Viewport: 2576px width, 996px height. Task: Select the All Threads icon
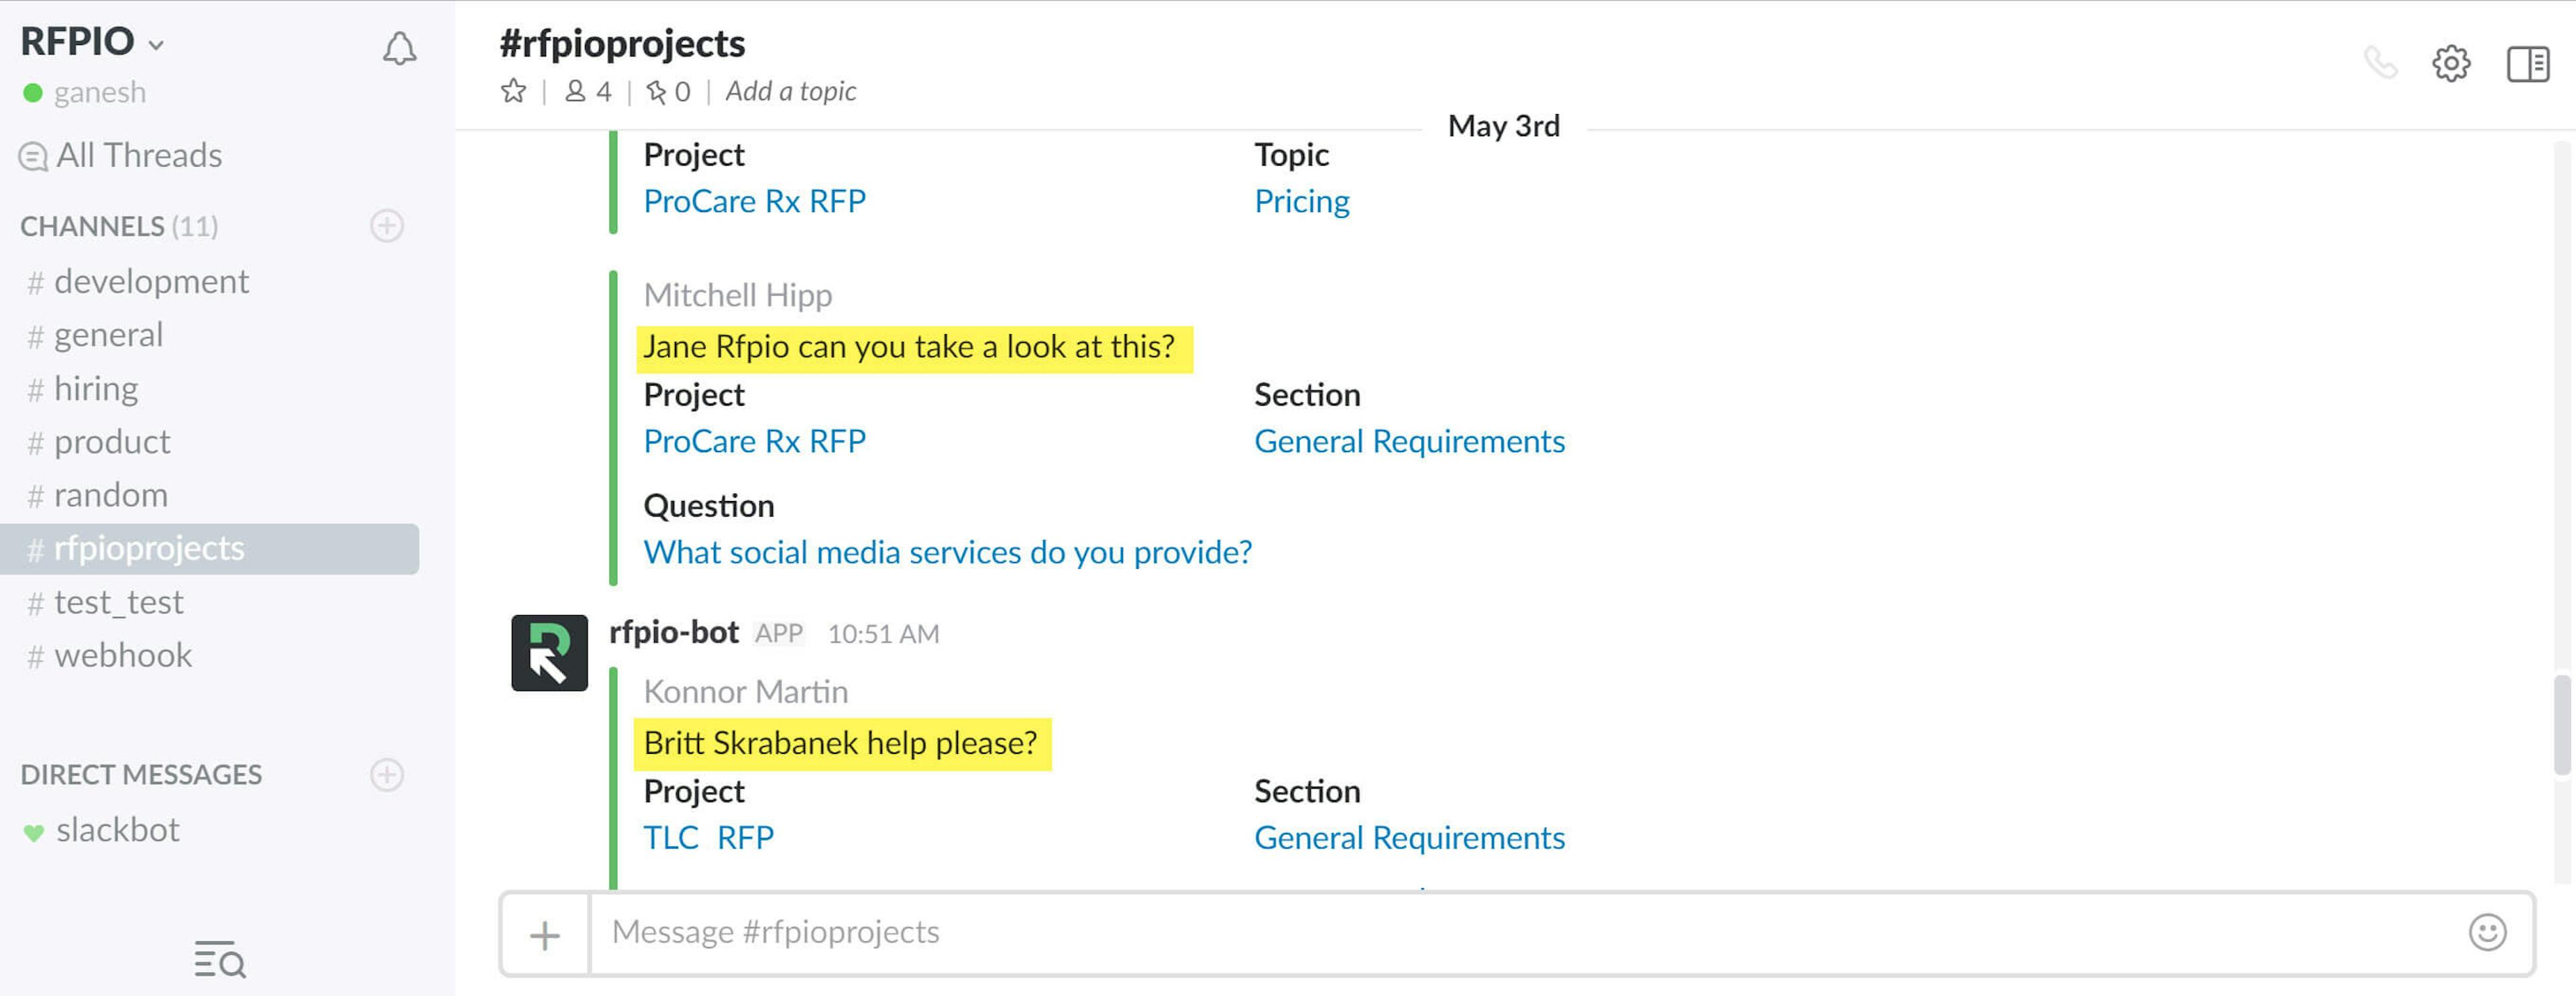(33, 155)
